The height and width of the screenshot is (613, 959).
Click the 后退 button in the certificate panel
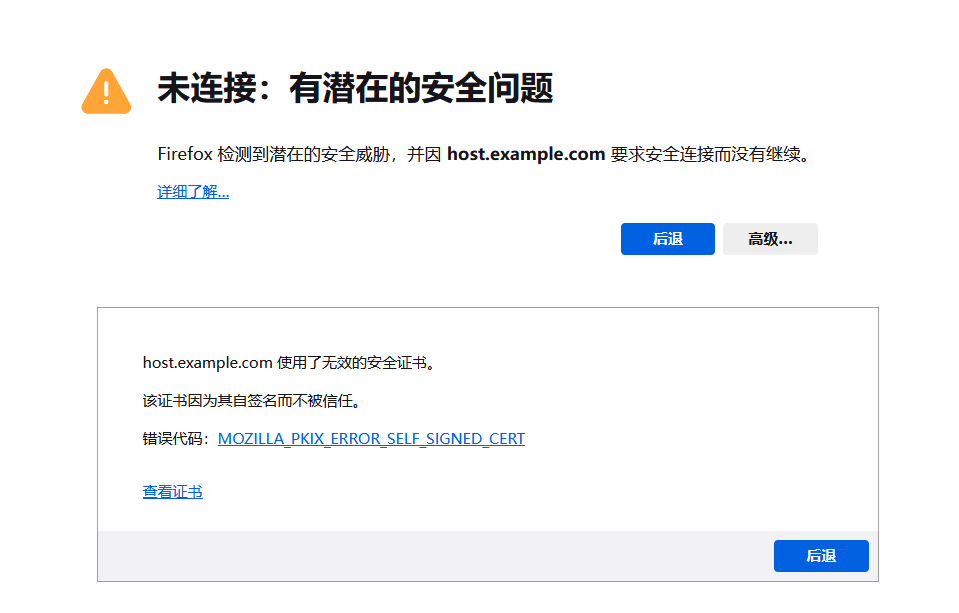click(x=821, y=555)
